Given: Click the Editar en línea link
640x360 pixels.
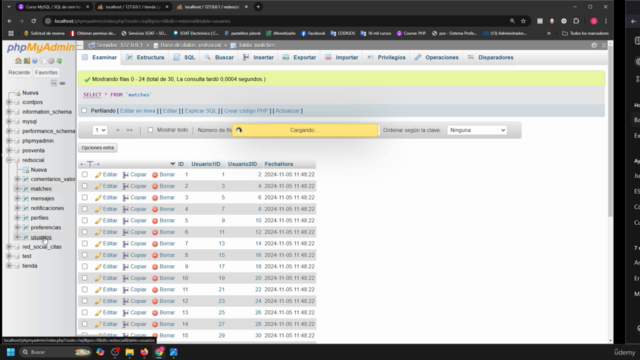Looking at the screenshot, I should (138, 111).
